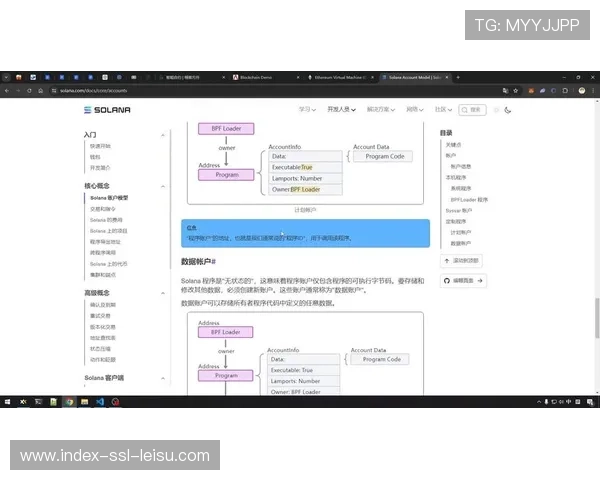Click the Solana logo in header
Viewport: 600px width, 480px height.
(x=107, y=110)
